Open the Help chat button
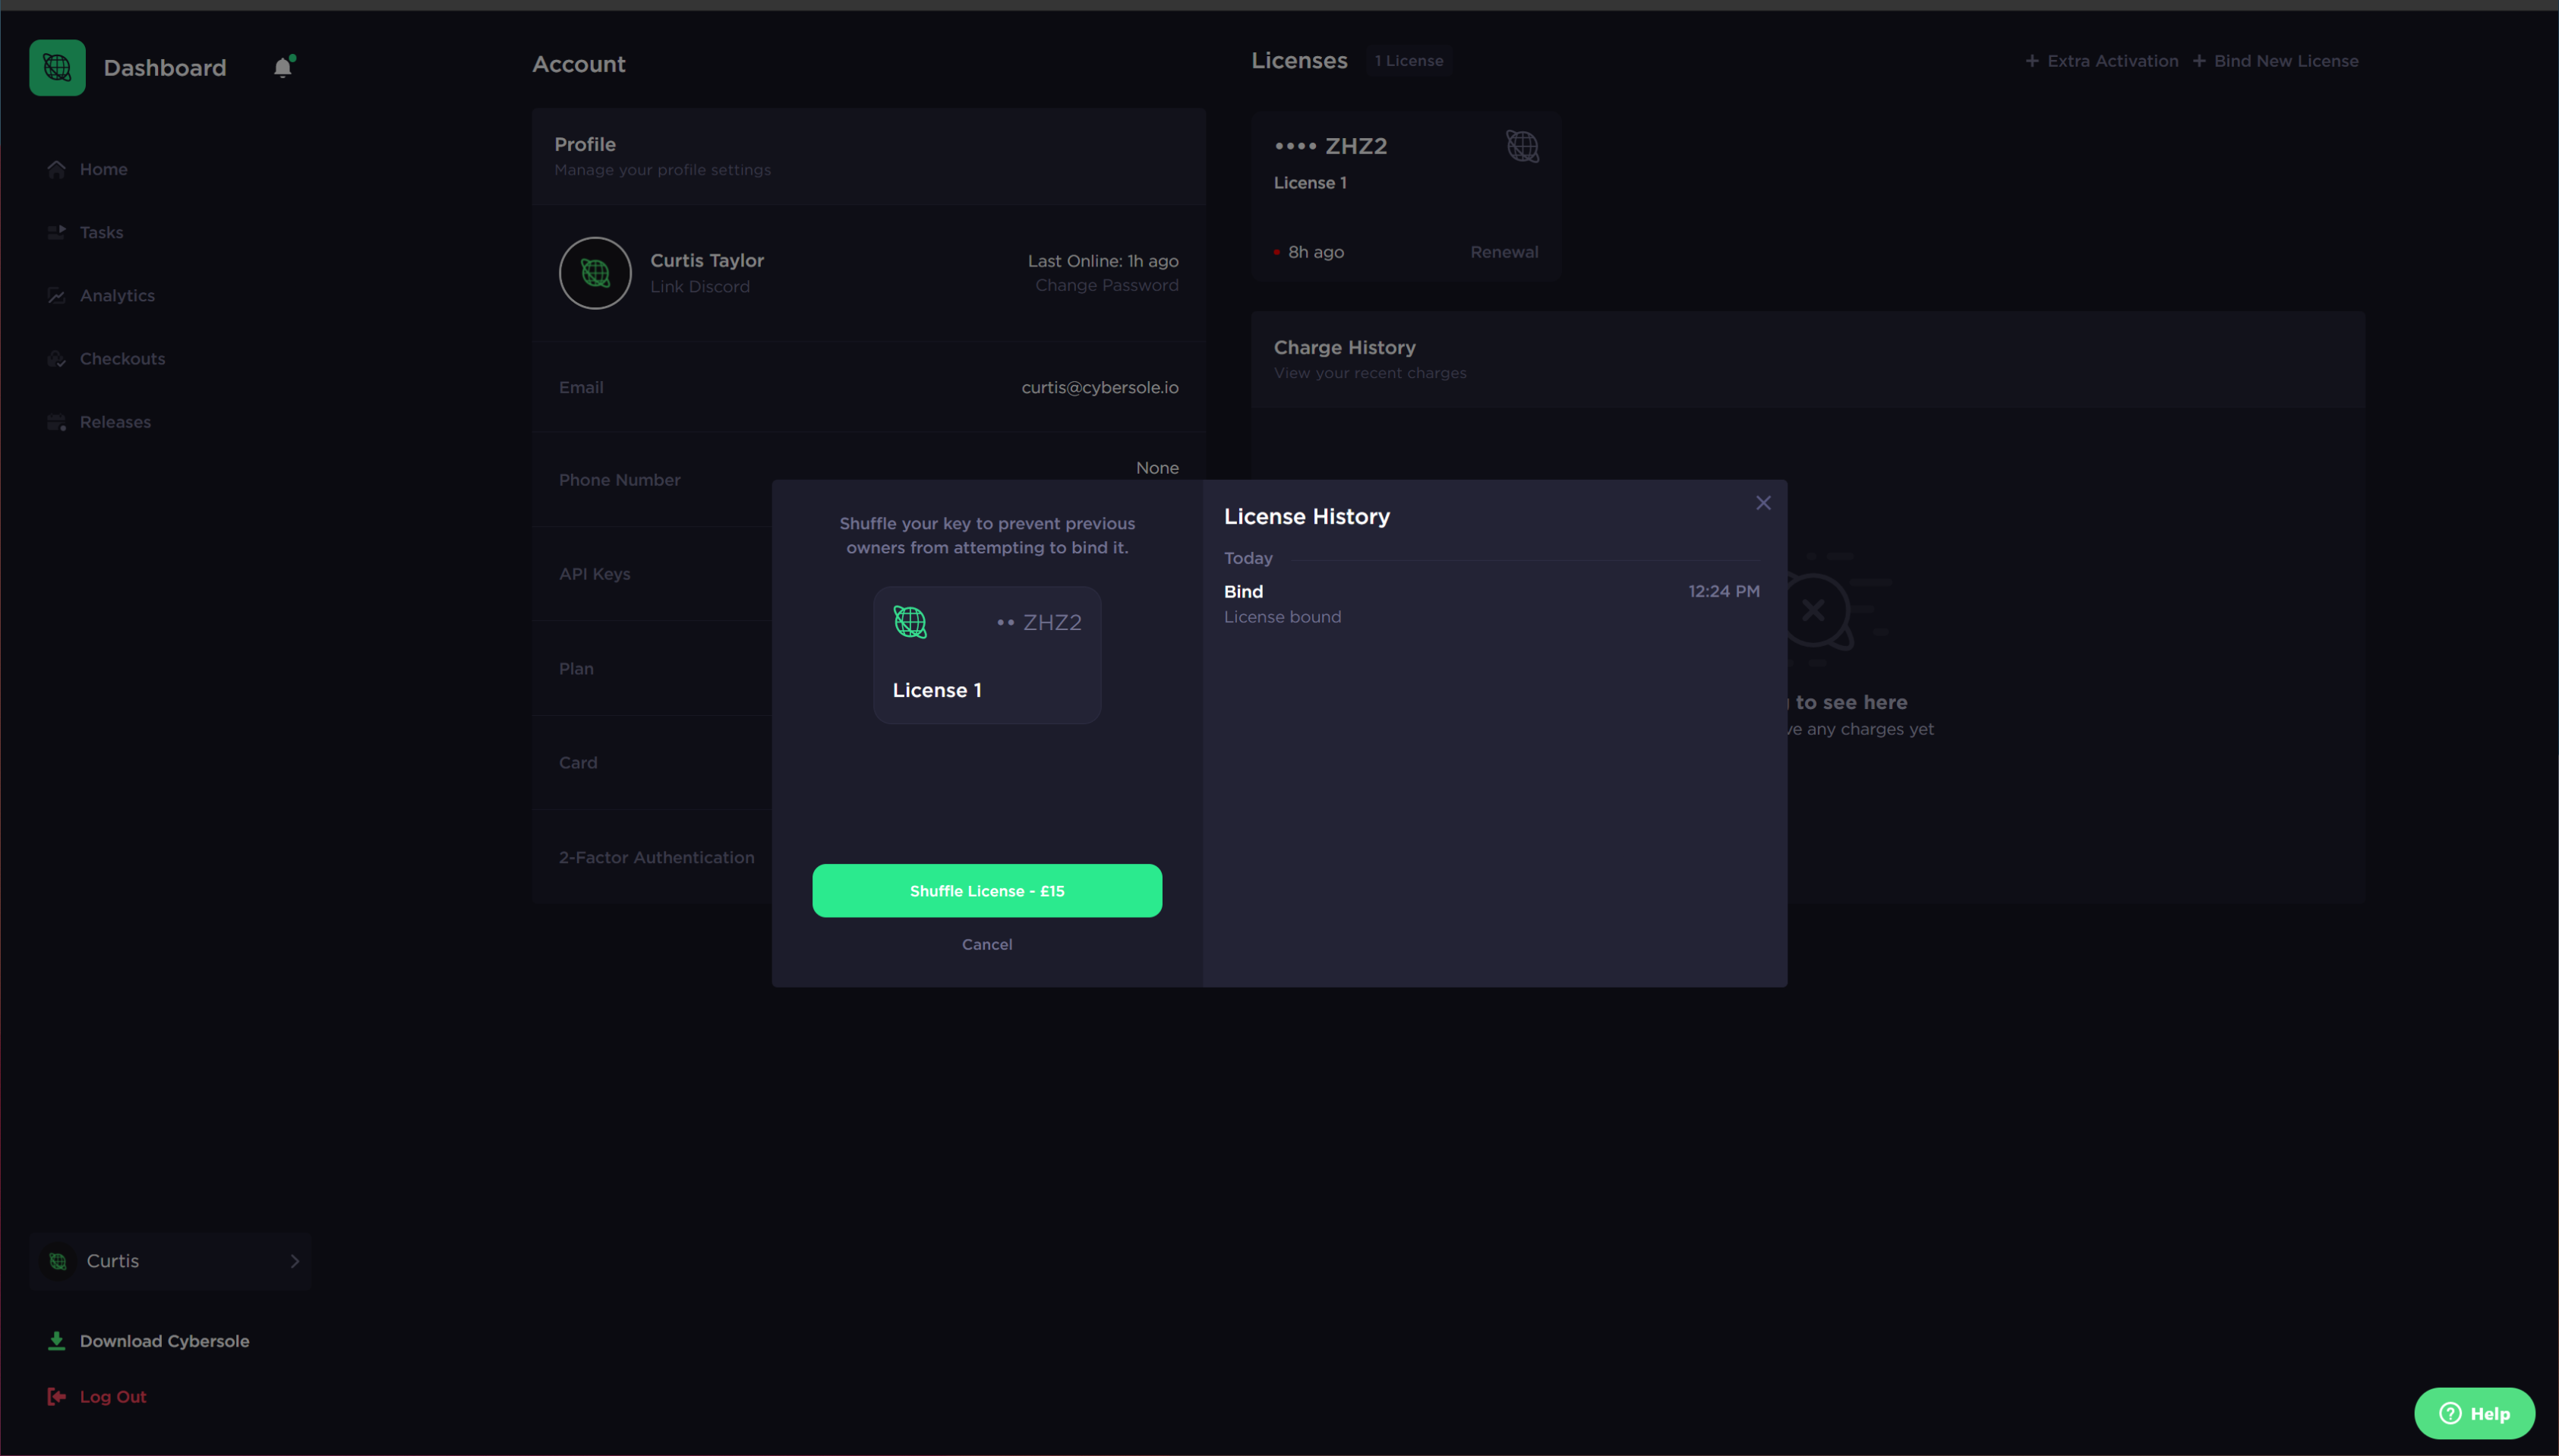Screen dimensions: 2559x1456 pyautogui.click(x=2474, y=1413)
